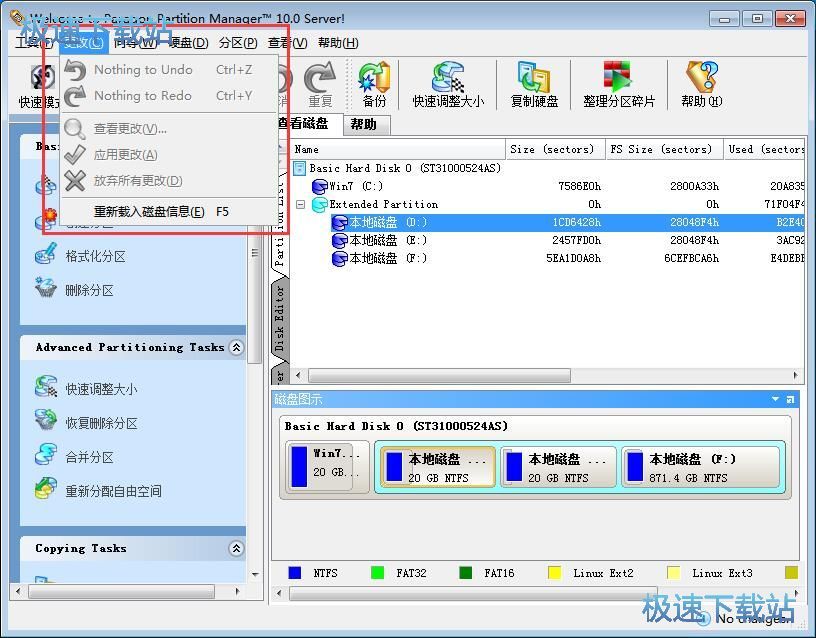Click sidebar Express Resize (快速调整大小) icon
Image resolution: width=816 pixels, height=638 pixels.
[x=46, y=388]
